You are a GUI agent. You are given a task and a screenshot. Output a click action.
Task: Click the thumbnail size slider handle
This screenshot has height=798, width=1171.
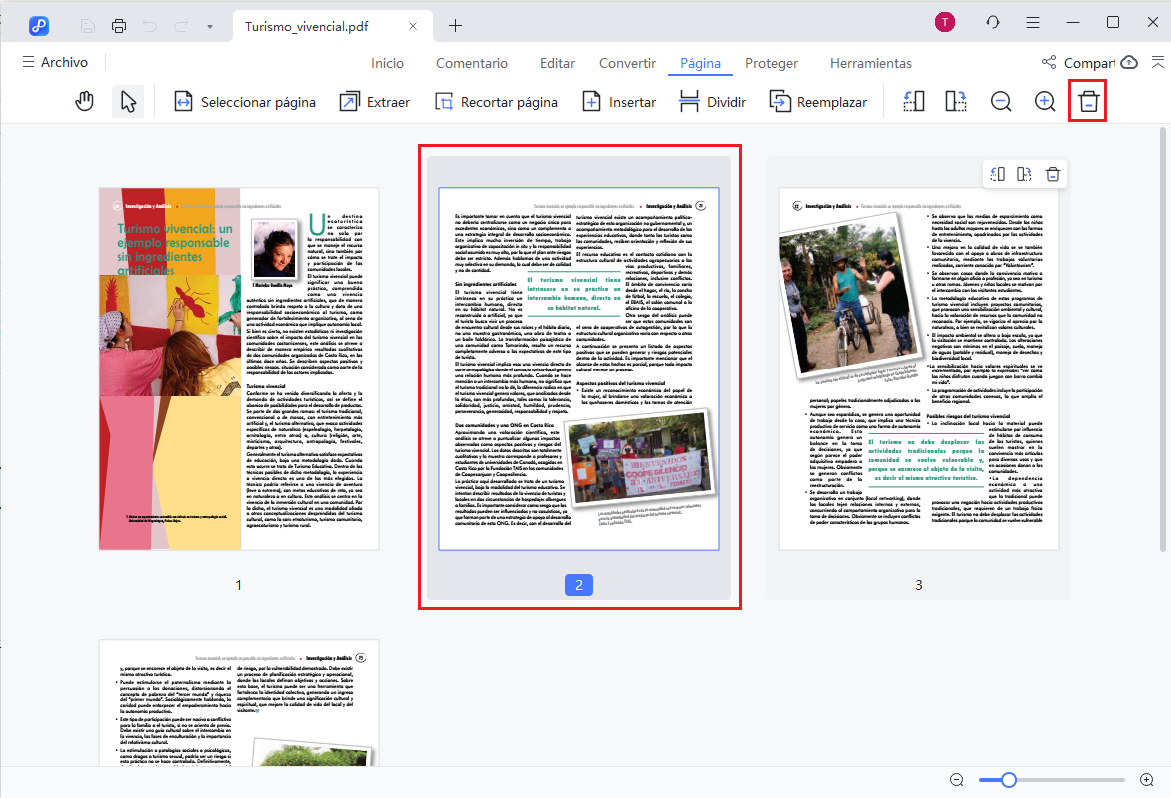(x=1009, y=780)
